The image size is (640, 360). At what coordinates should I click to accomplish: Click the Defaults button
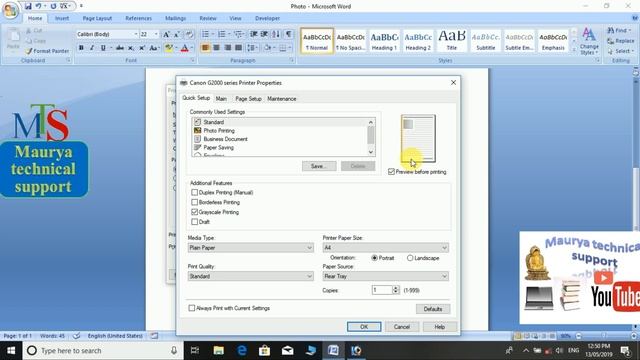433,309
